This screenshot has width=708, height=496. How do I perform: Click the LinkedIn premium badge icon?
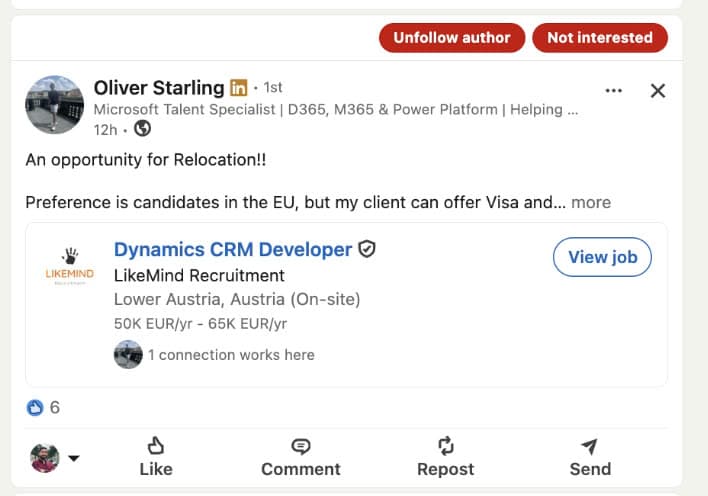tap(238, 88)
